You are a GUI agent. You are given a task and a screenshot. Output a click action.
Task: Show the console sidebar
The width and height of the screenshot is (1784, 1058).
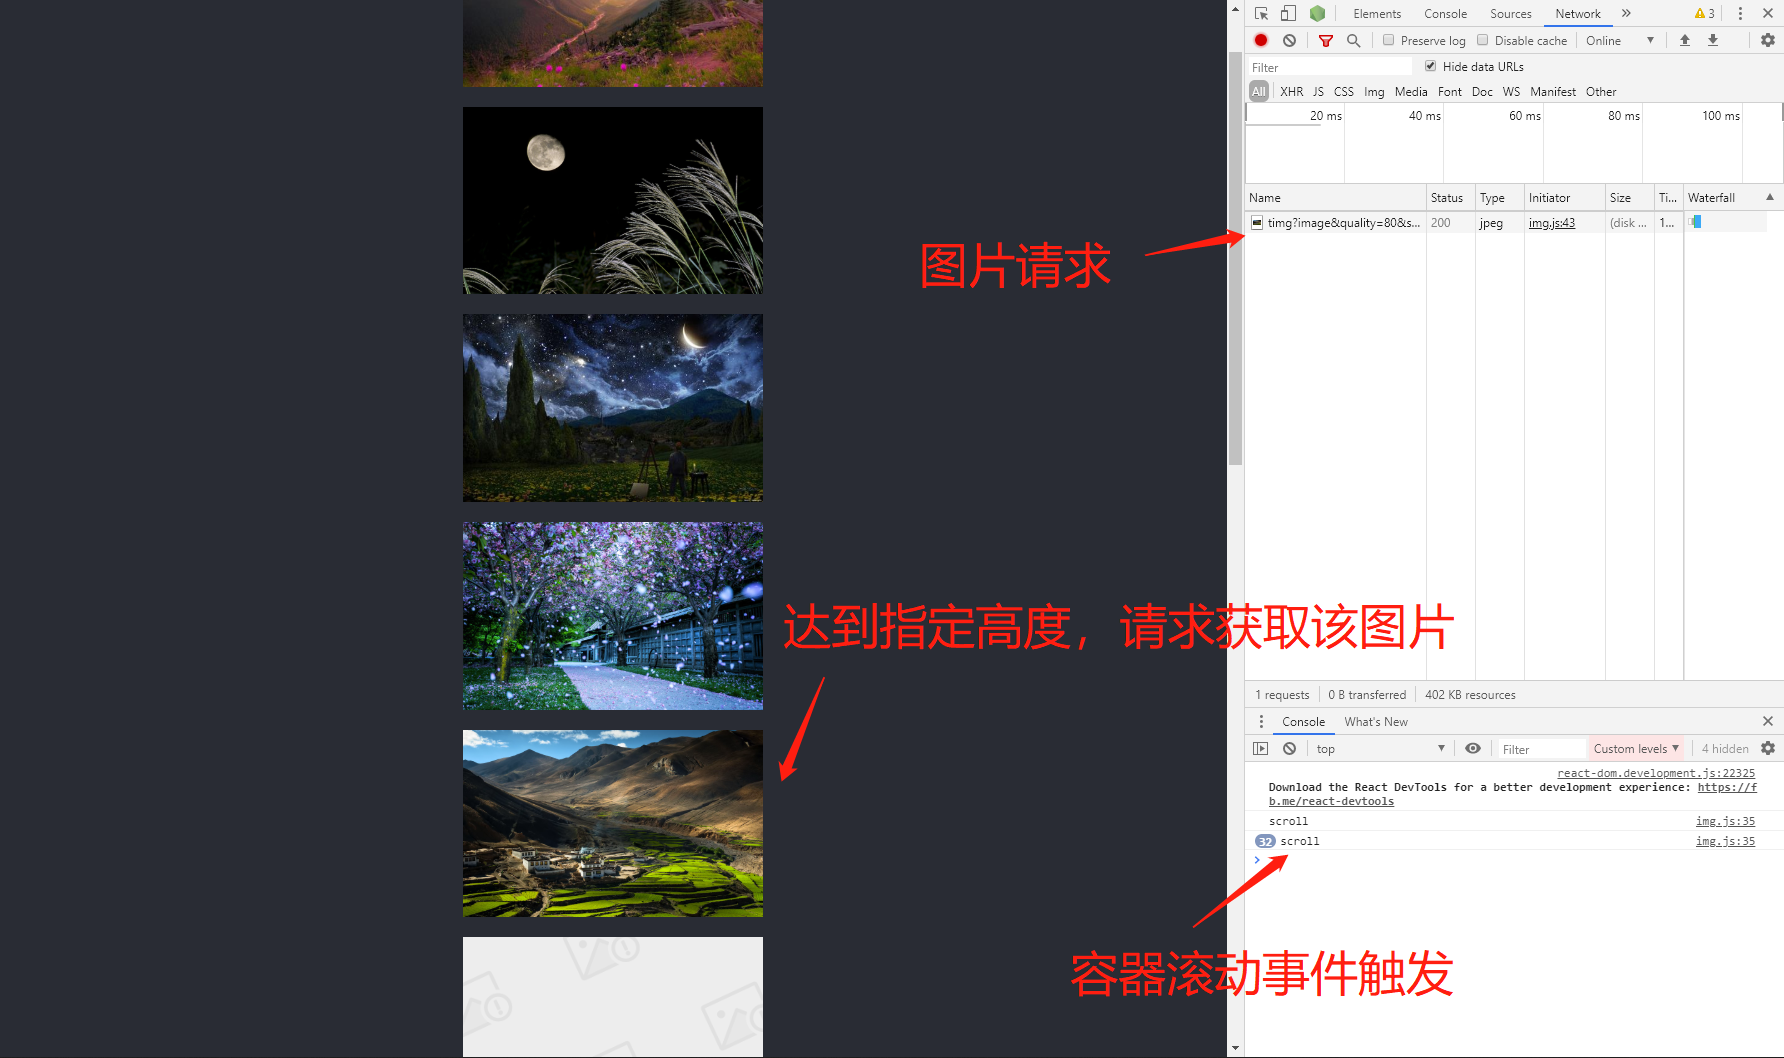(1261, 748)
